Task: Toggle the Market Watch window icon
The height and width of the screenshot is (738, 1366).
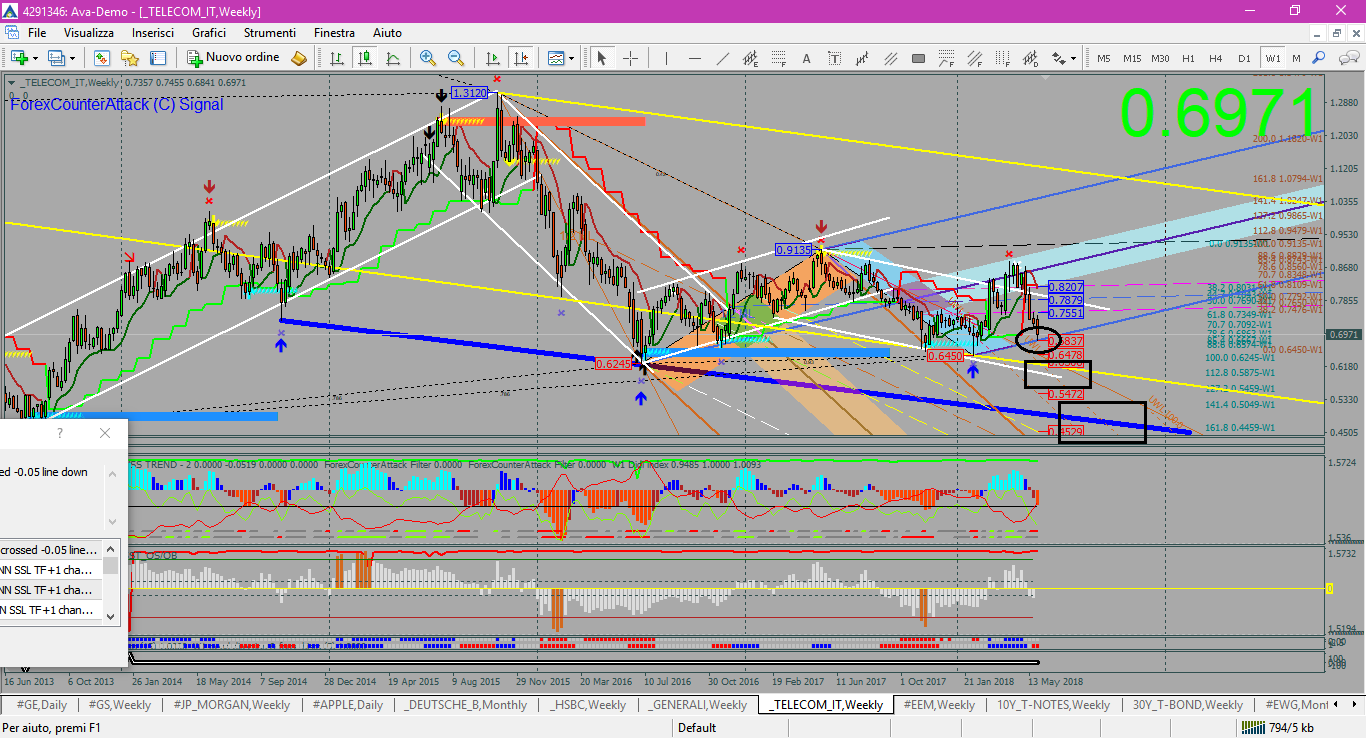Action: (x=102, y=58)
